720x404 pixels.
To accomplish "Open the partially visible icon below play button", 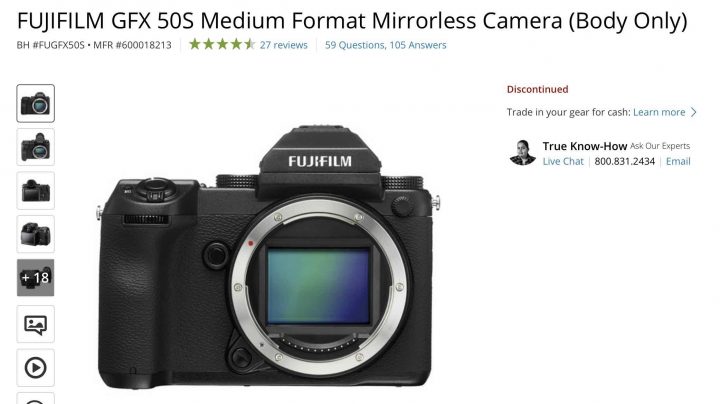I will [35, 398].
